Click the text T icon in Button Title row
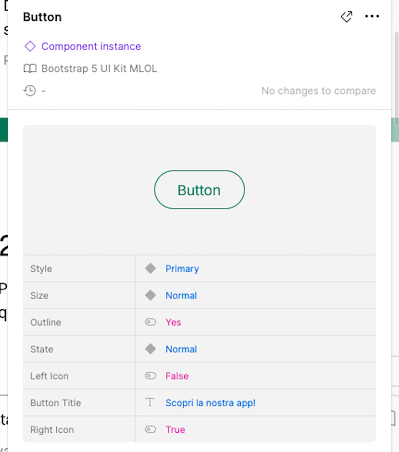 coord(150,402)
